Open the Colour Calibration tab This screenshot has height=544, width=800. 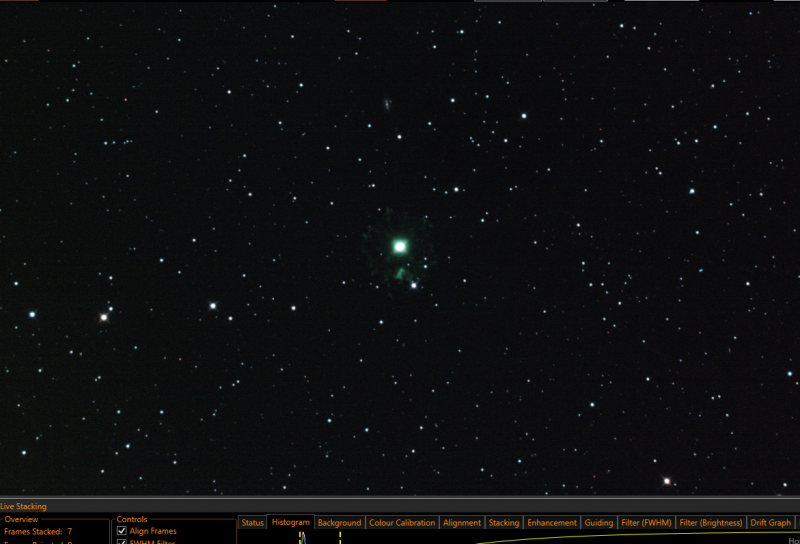[402, 523]
